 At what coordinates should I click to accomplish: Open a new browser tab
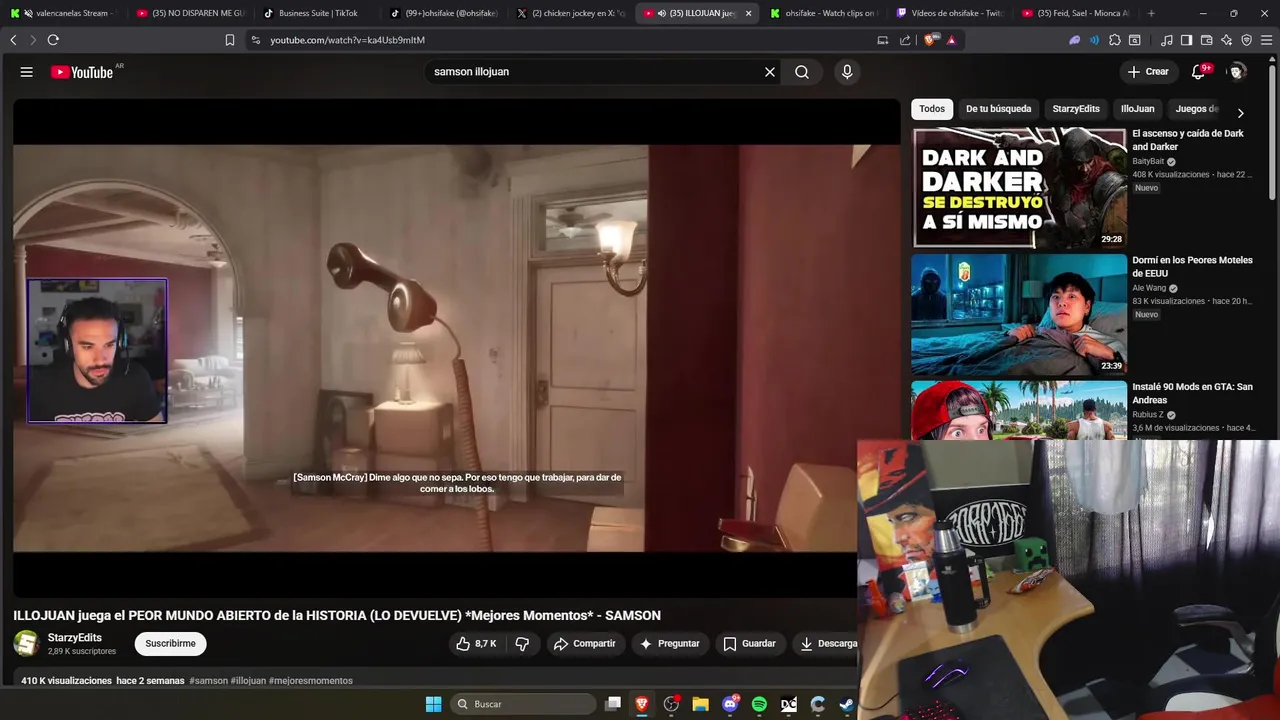tap(1151, 13)
